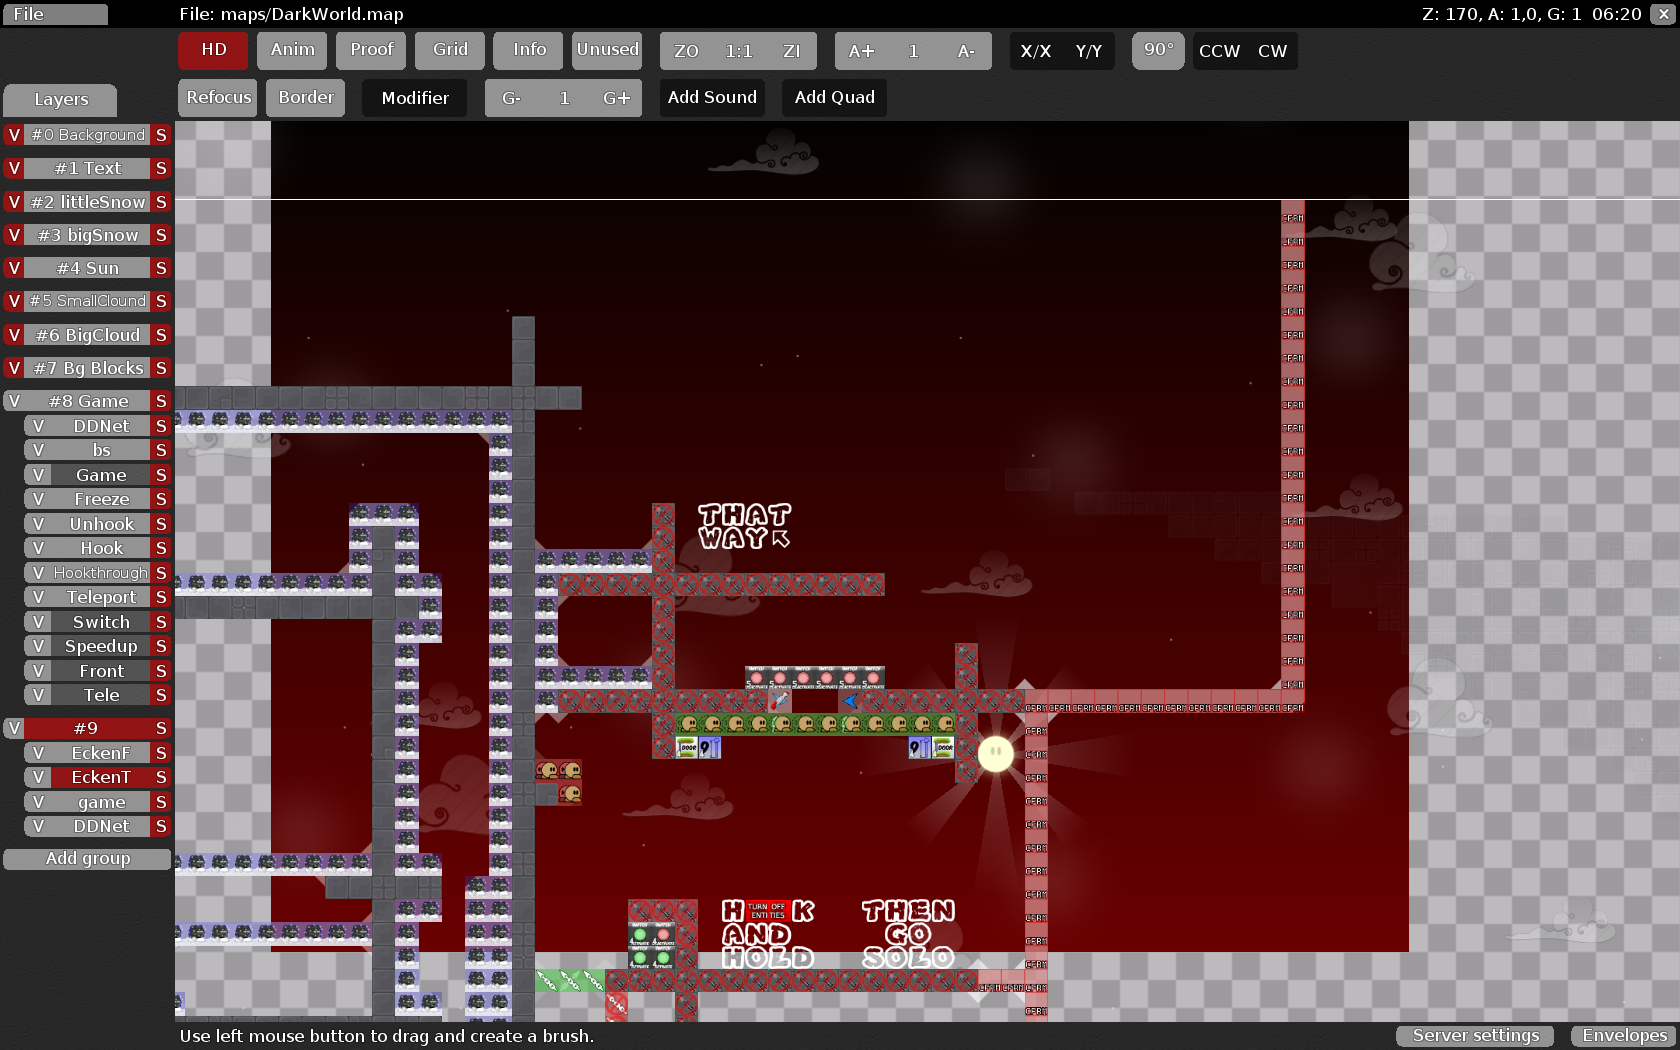This screenshot has height=1050, width=1680.
Task: Flip brush horizontally with X/X
Action: (x=1035, y=51)
